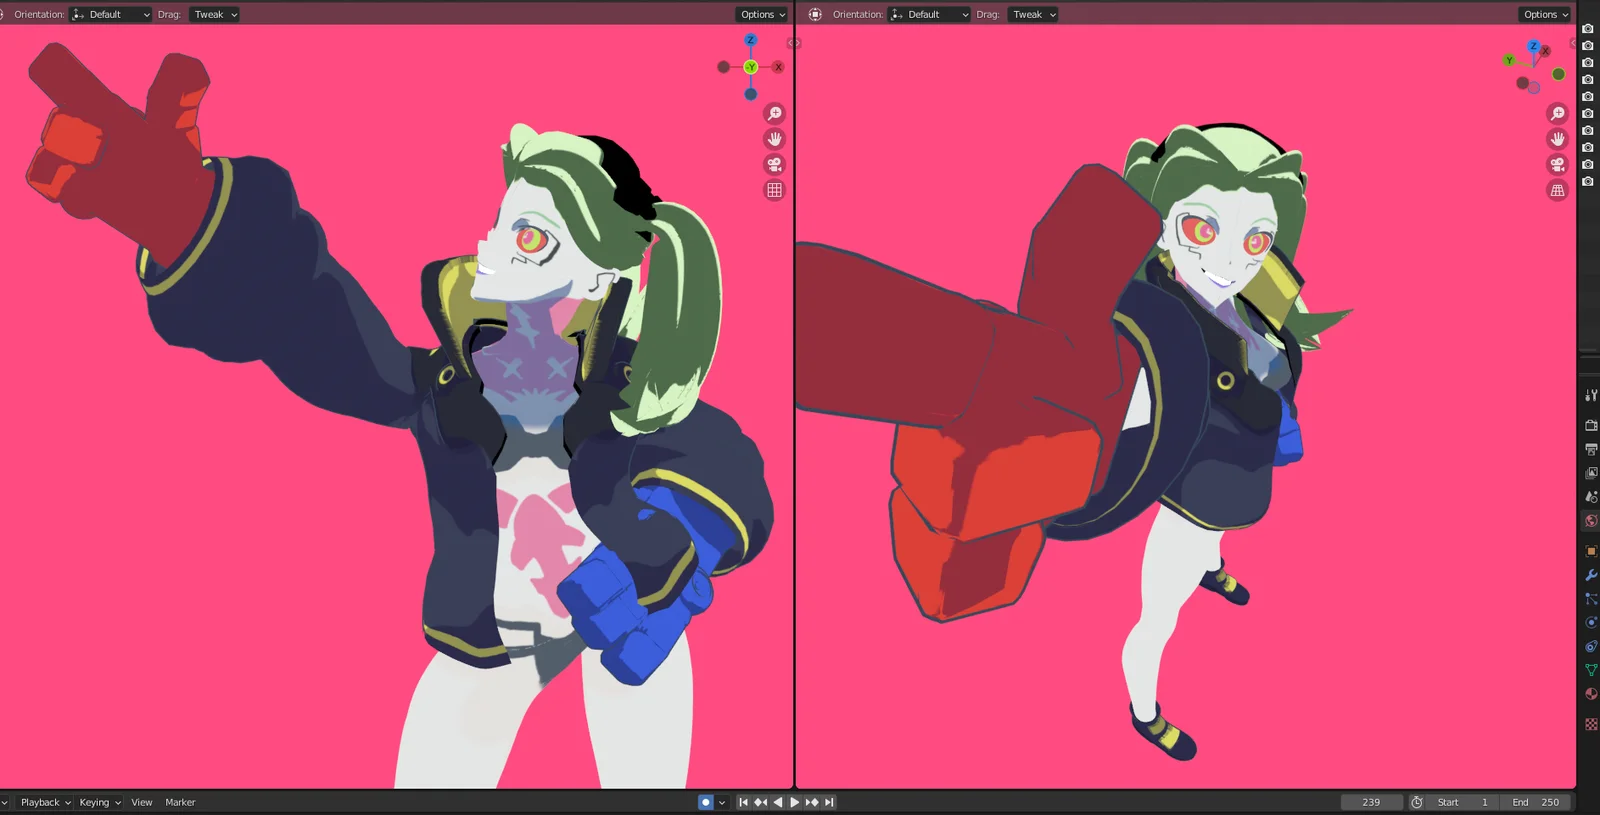The width and height of the screenshot is (1600, 815).
Task: Open the Object Data properties green triangle tab
Action: 1590,670
